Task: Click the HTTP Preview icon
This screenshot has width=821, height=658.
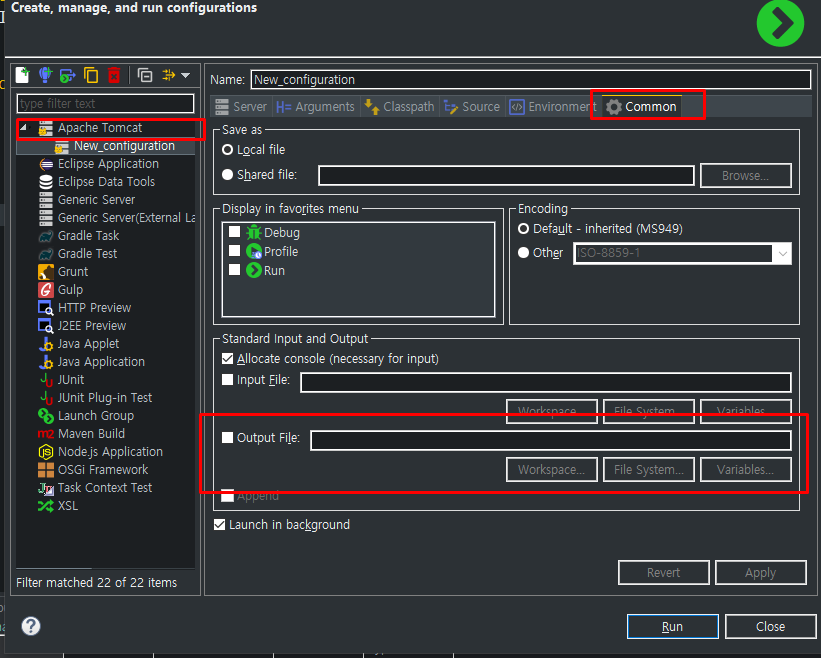Action: pos(46,308)
